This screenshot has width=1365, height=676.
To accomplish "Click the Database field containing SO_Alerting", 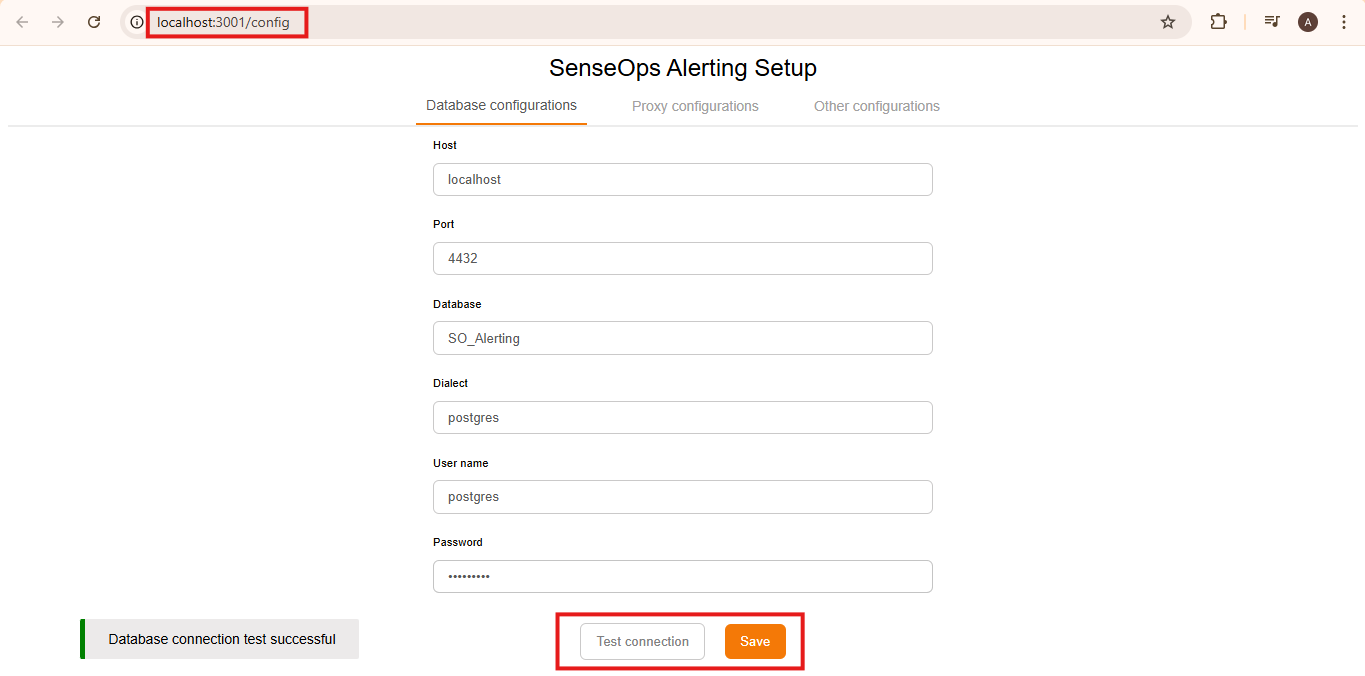I will pos(683,338).
